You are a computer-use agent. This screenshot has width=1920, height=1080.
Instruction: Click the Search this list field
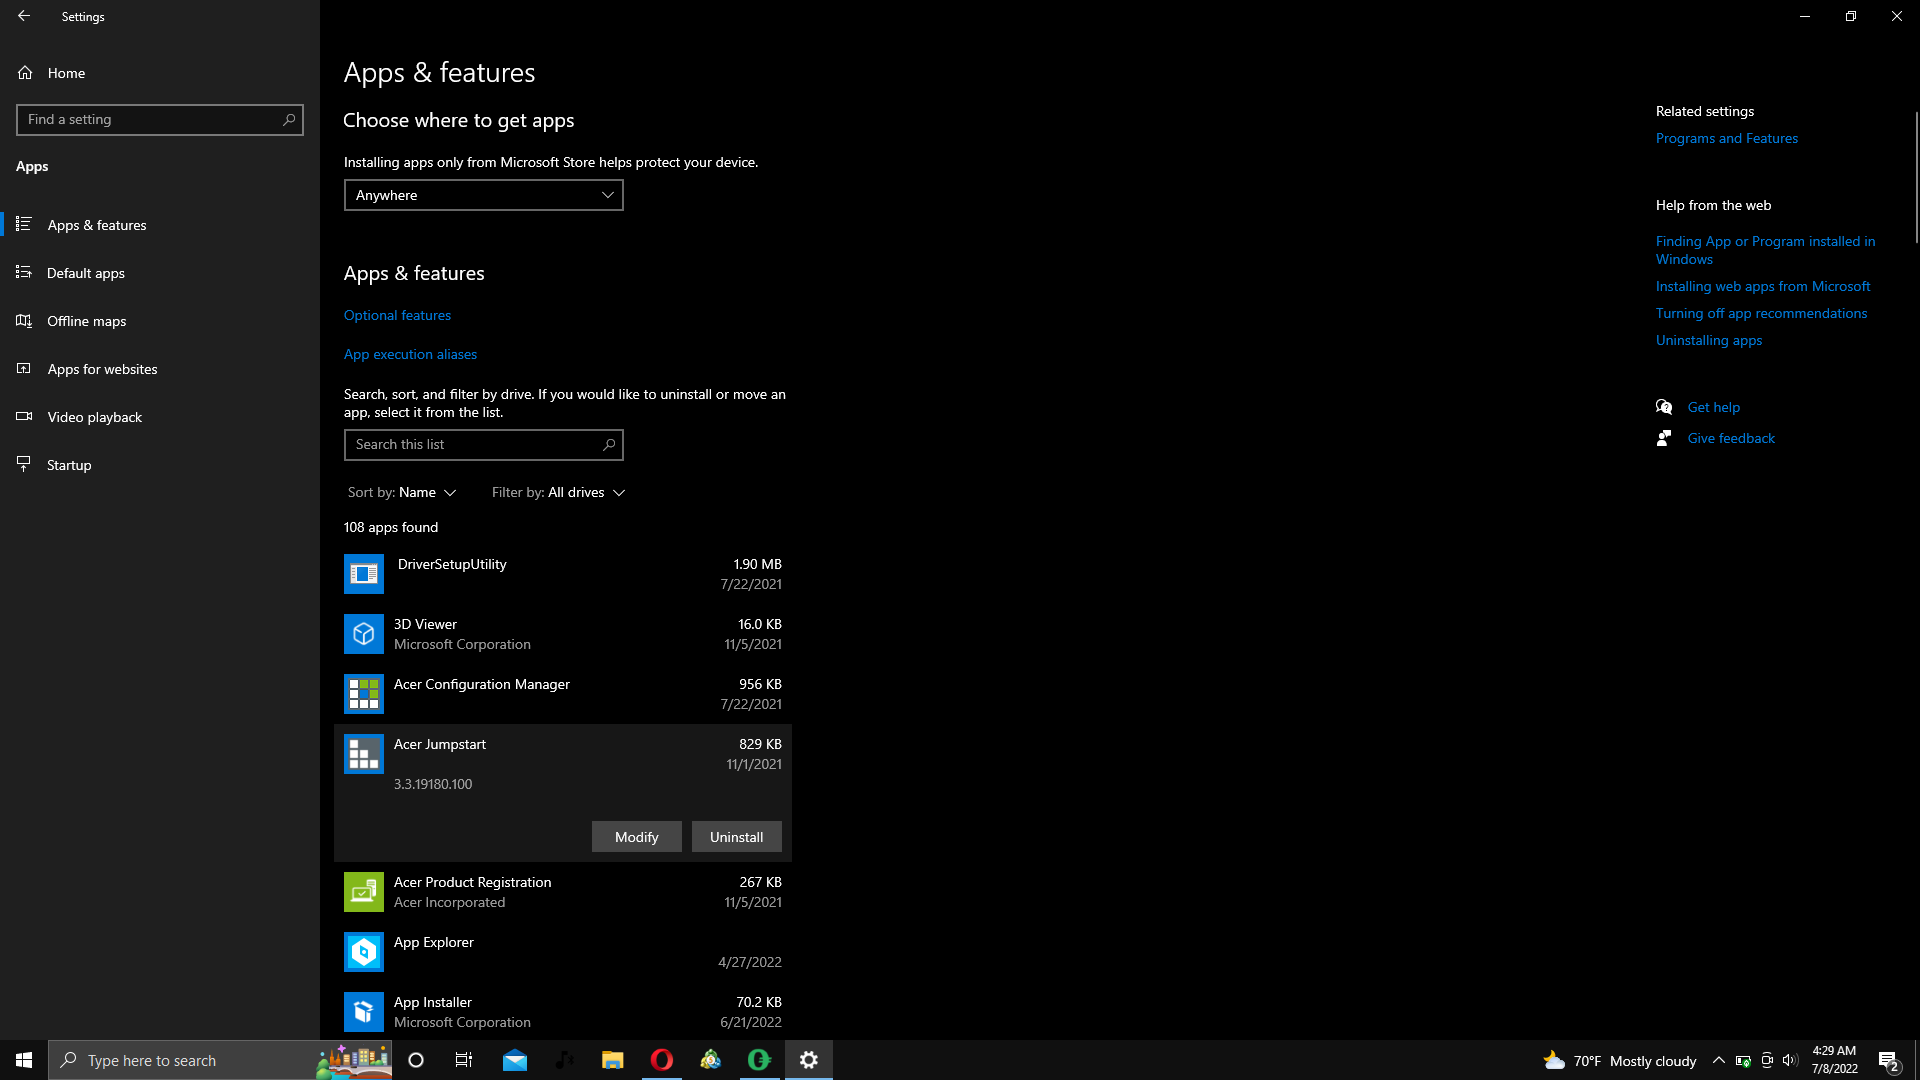coord(475,445)
